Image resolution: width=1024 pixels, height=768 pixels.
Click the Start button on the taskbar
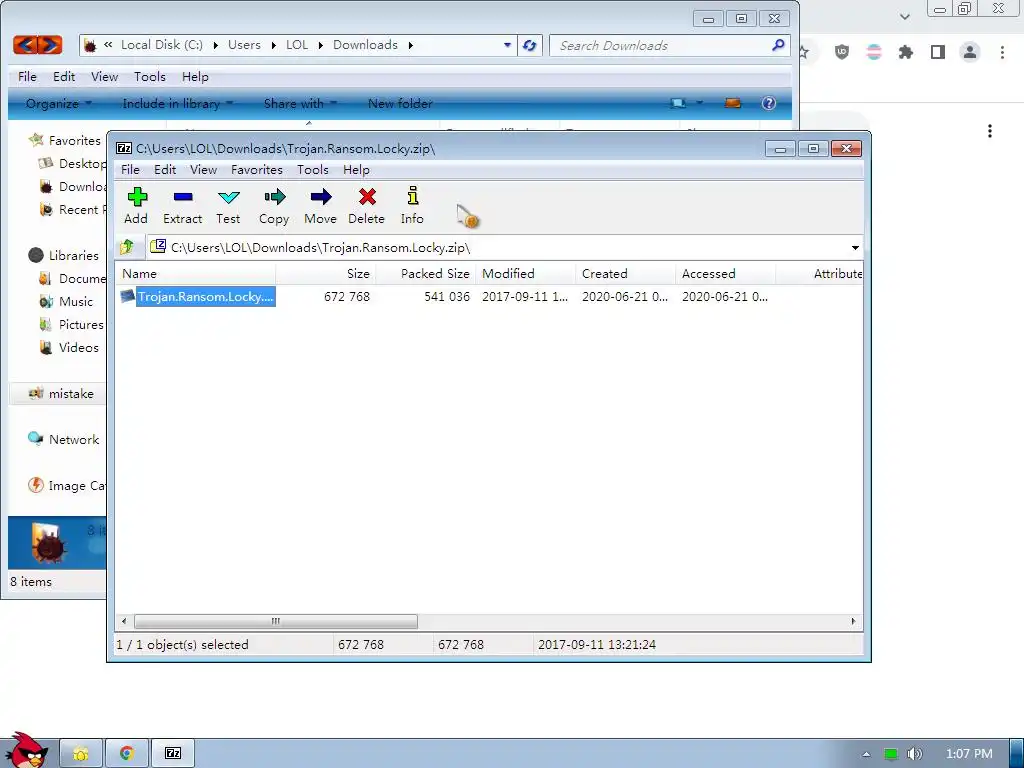point(27,750)
